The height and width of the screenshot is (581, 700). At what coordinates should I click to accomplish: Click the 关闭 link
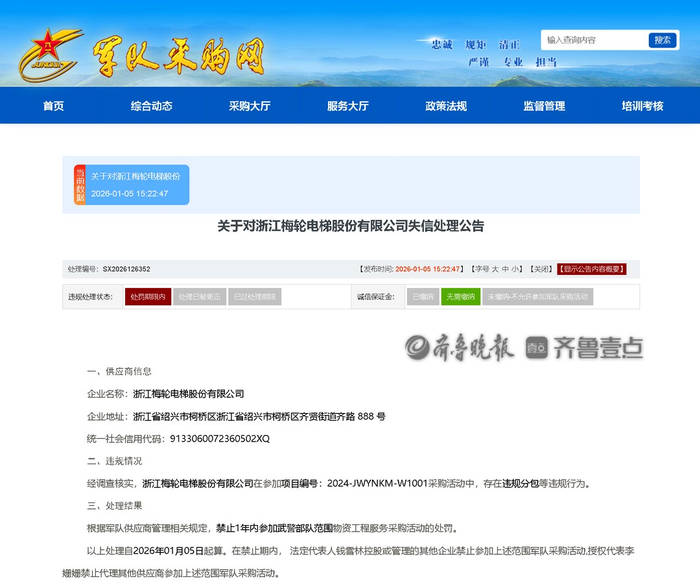tap(542, 269)
